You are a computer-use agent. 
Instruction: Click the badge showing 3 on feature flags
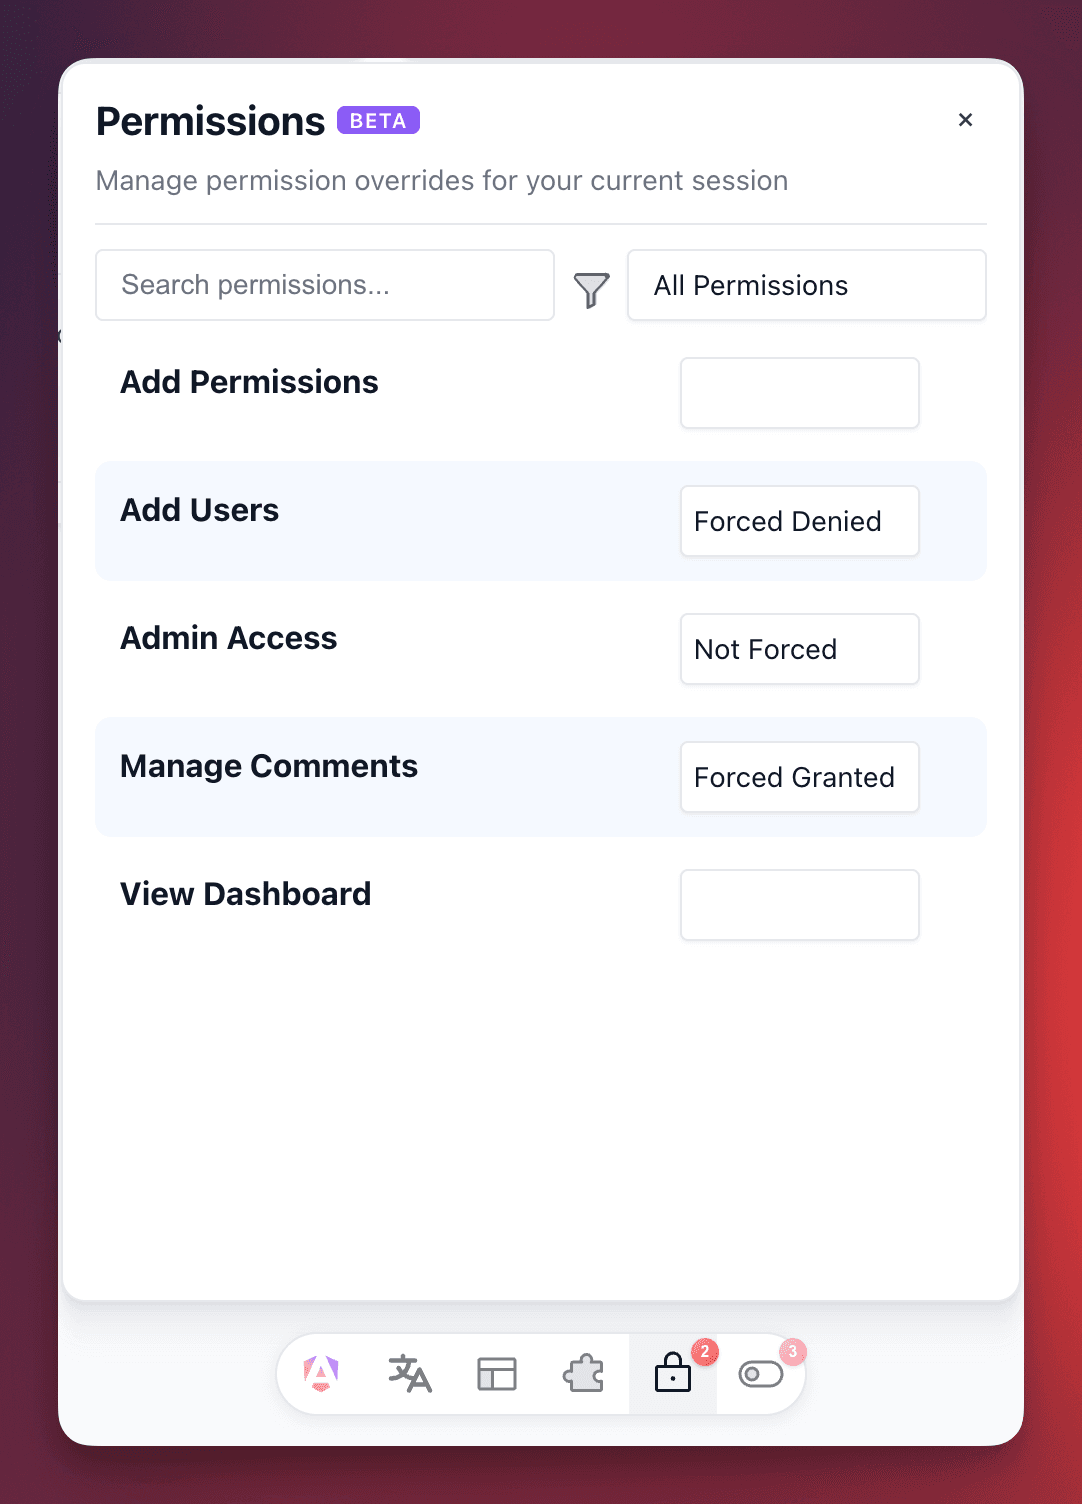tap(792, 1351)
